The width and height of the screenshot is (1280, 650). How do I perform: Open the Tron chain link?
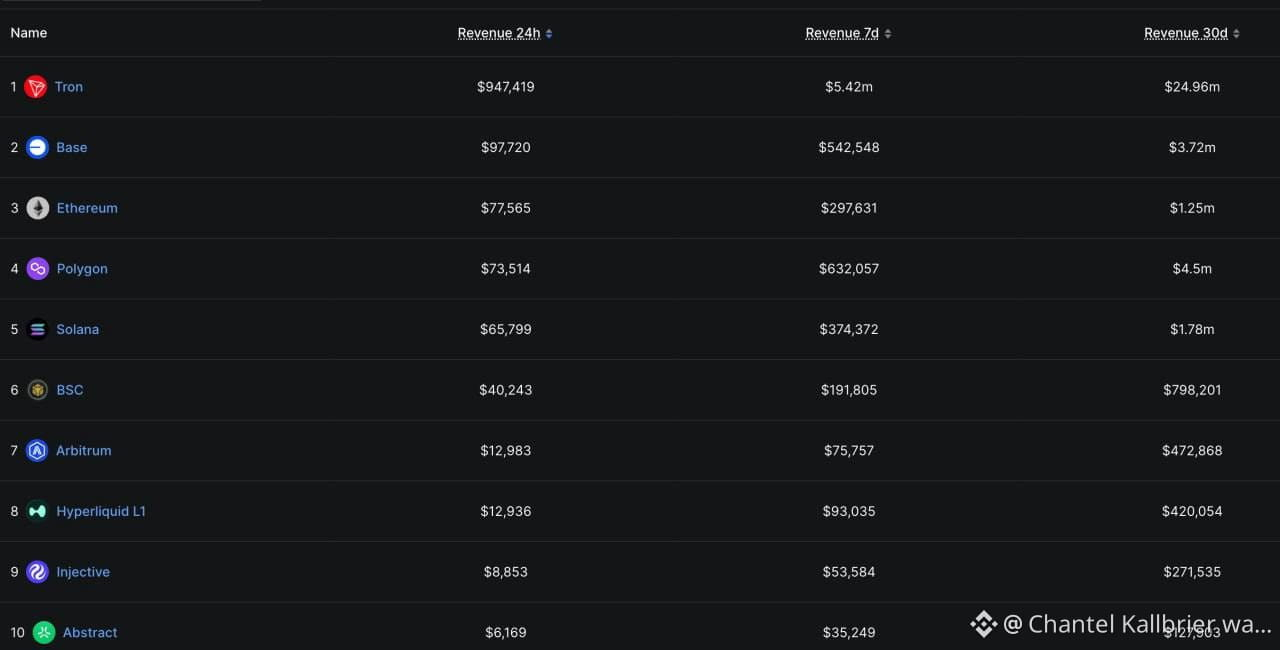click(69, 87)
